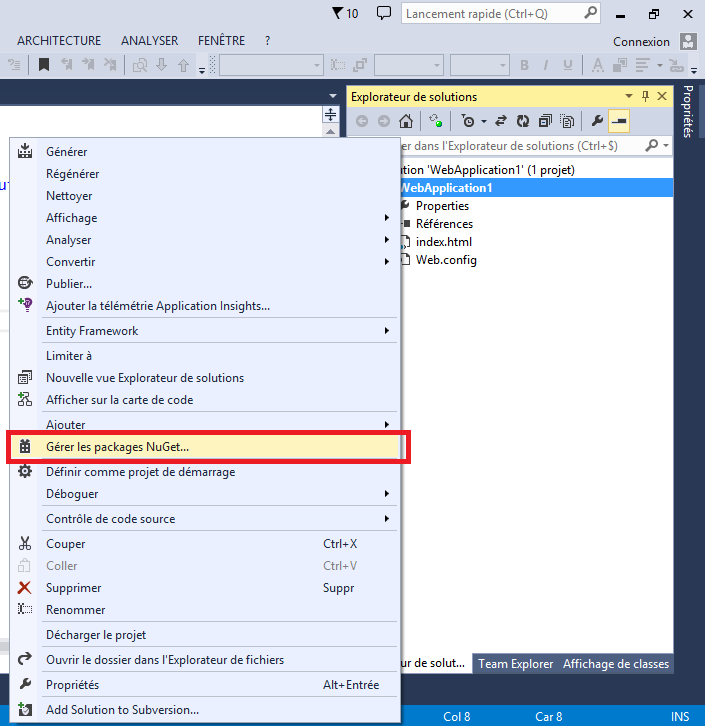Open Properties via the wrench toolbar icon
Image resolution: width=705 pixels, height=726 pixels.
(597, 121)
